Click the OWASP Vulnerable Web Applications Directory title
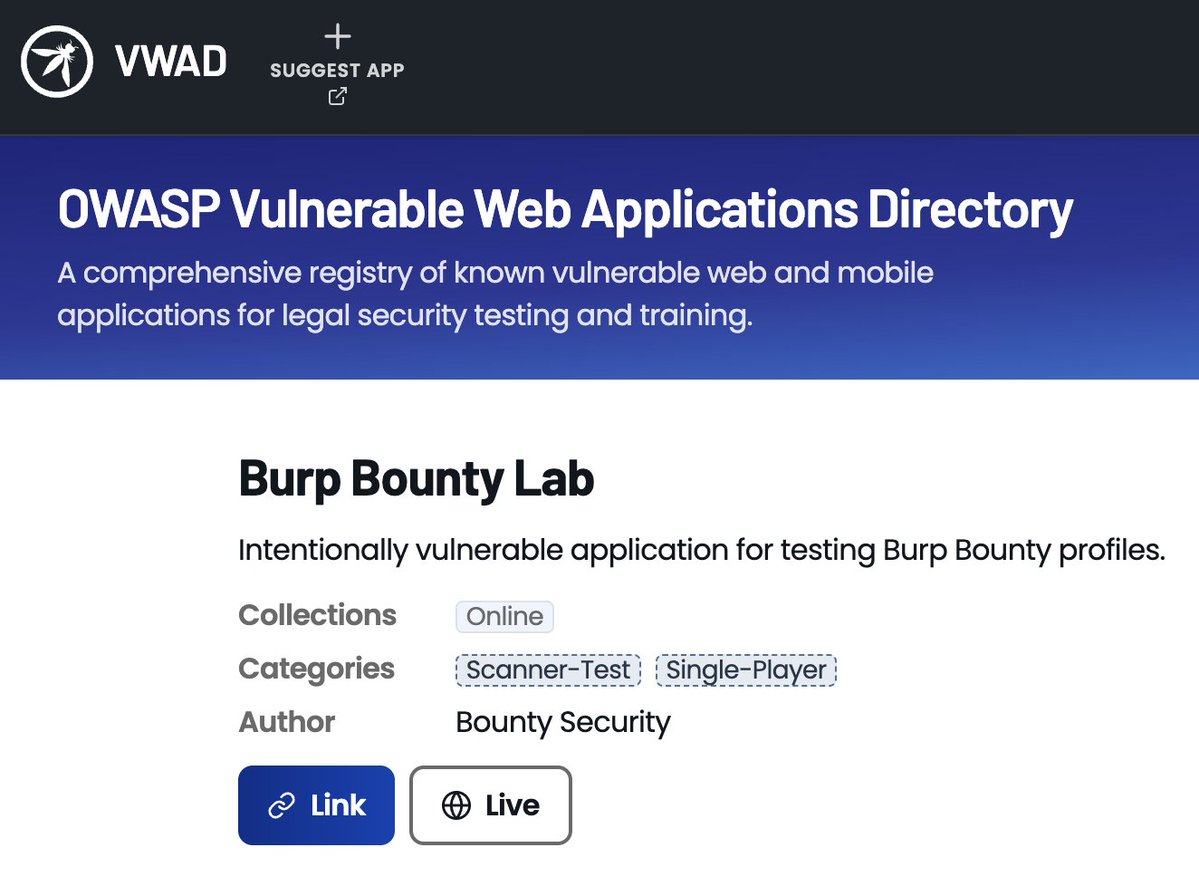The height and width of the screenshot is (886, 1199). click(566, 209)
